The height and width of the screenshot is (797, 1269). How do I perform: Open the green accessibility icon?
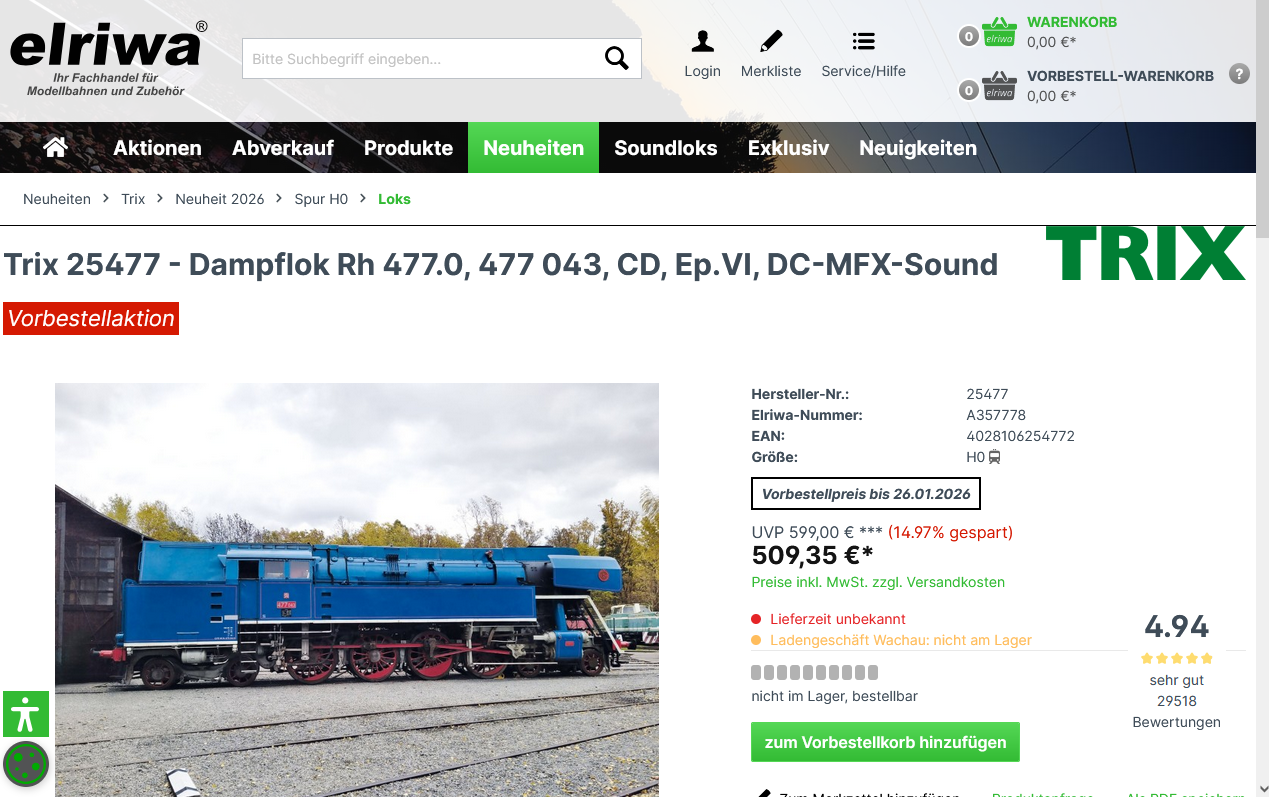[26, 714]
